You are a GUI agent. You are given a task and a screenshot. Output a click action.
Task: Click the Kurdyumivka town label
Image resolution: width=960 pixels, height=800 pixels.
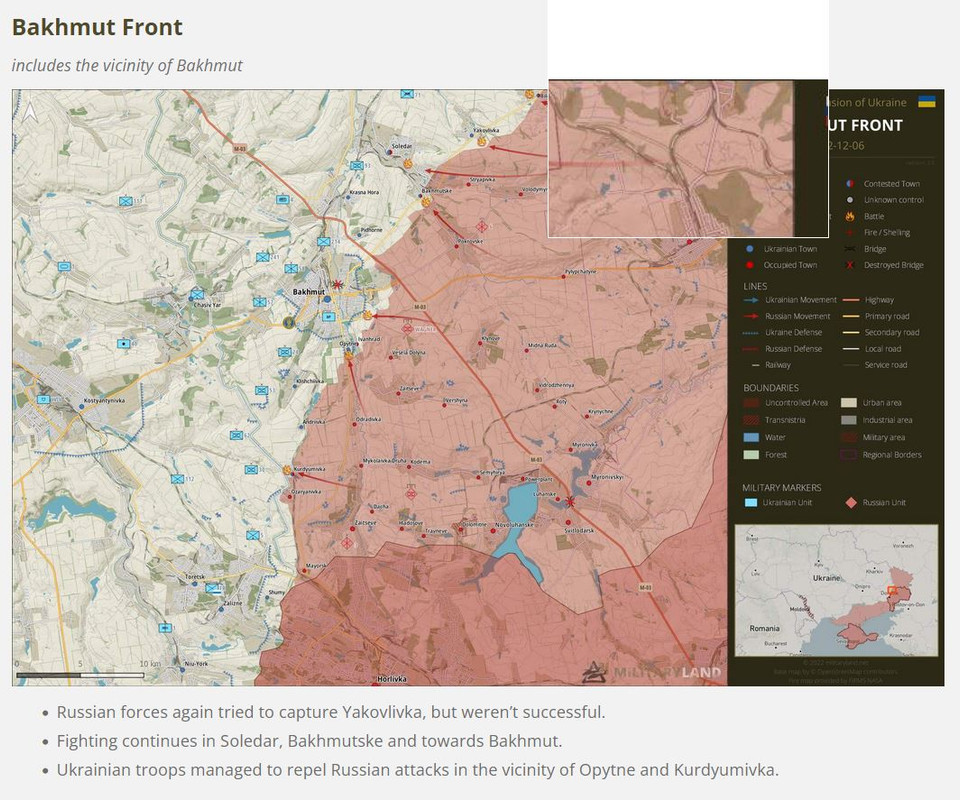click(x=310, y=469)
